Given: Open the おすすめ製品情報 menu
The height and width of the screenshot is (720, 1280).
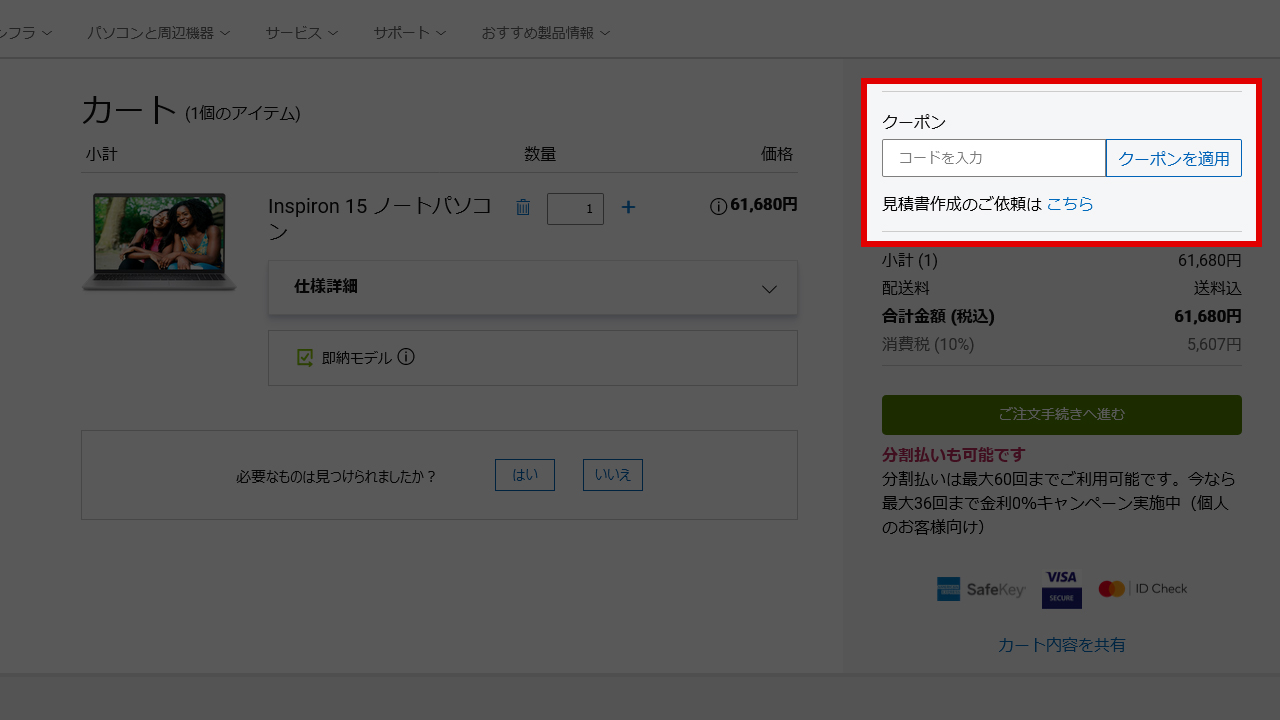Looking at the screenshot, I should [546, 33].
